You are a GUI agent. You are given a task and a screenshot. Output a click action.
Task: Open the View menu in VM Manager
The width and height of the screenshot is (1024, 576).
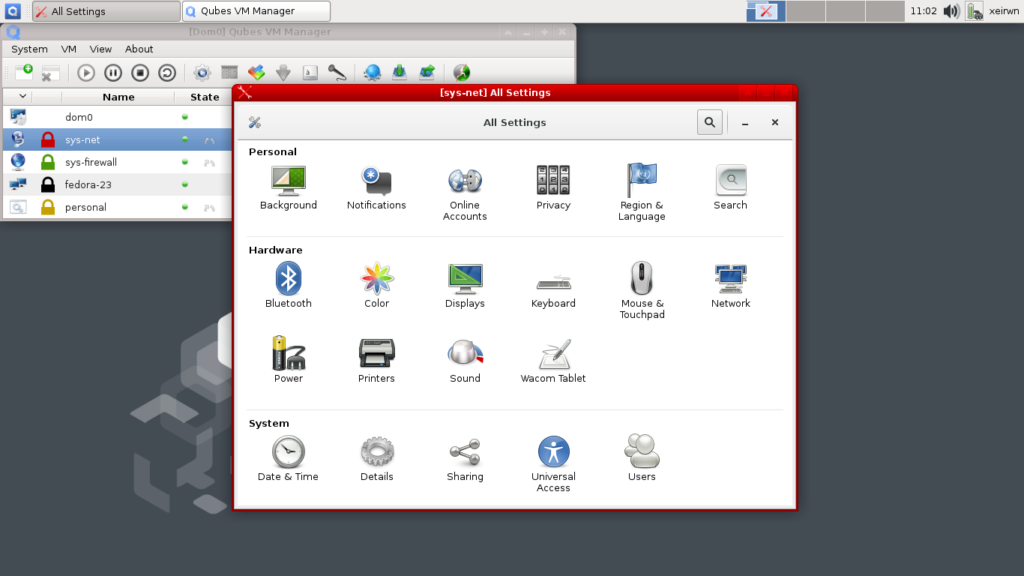(x=101, y=49)
